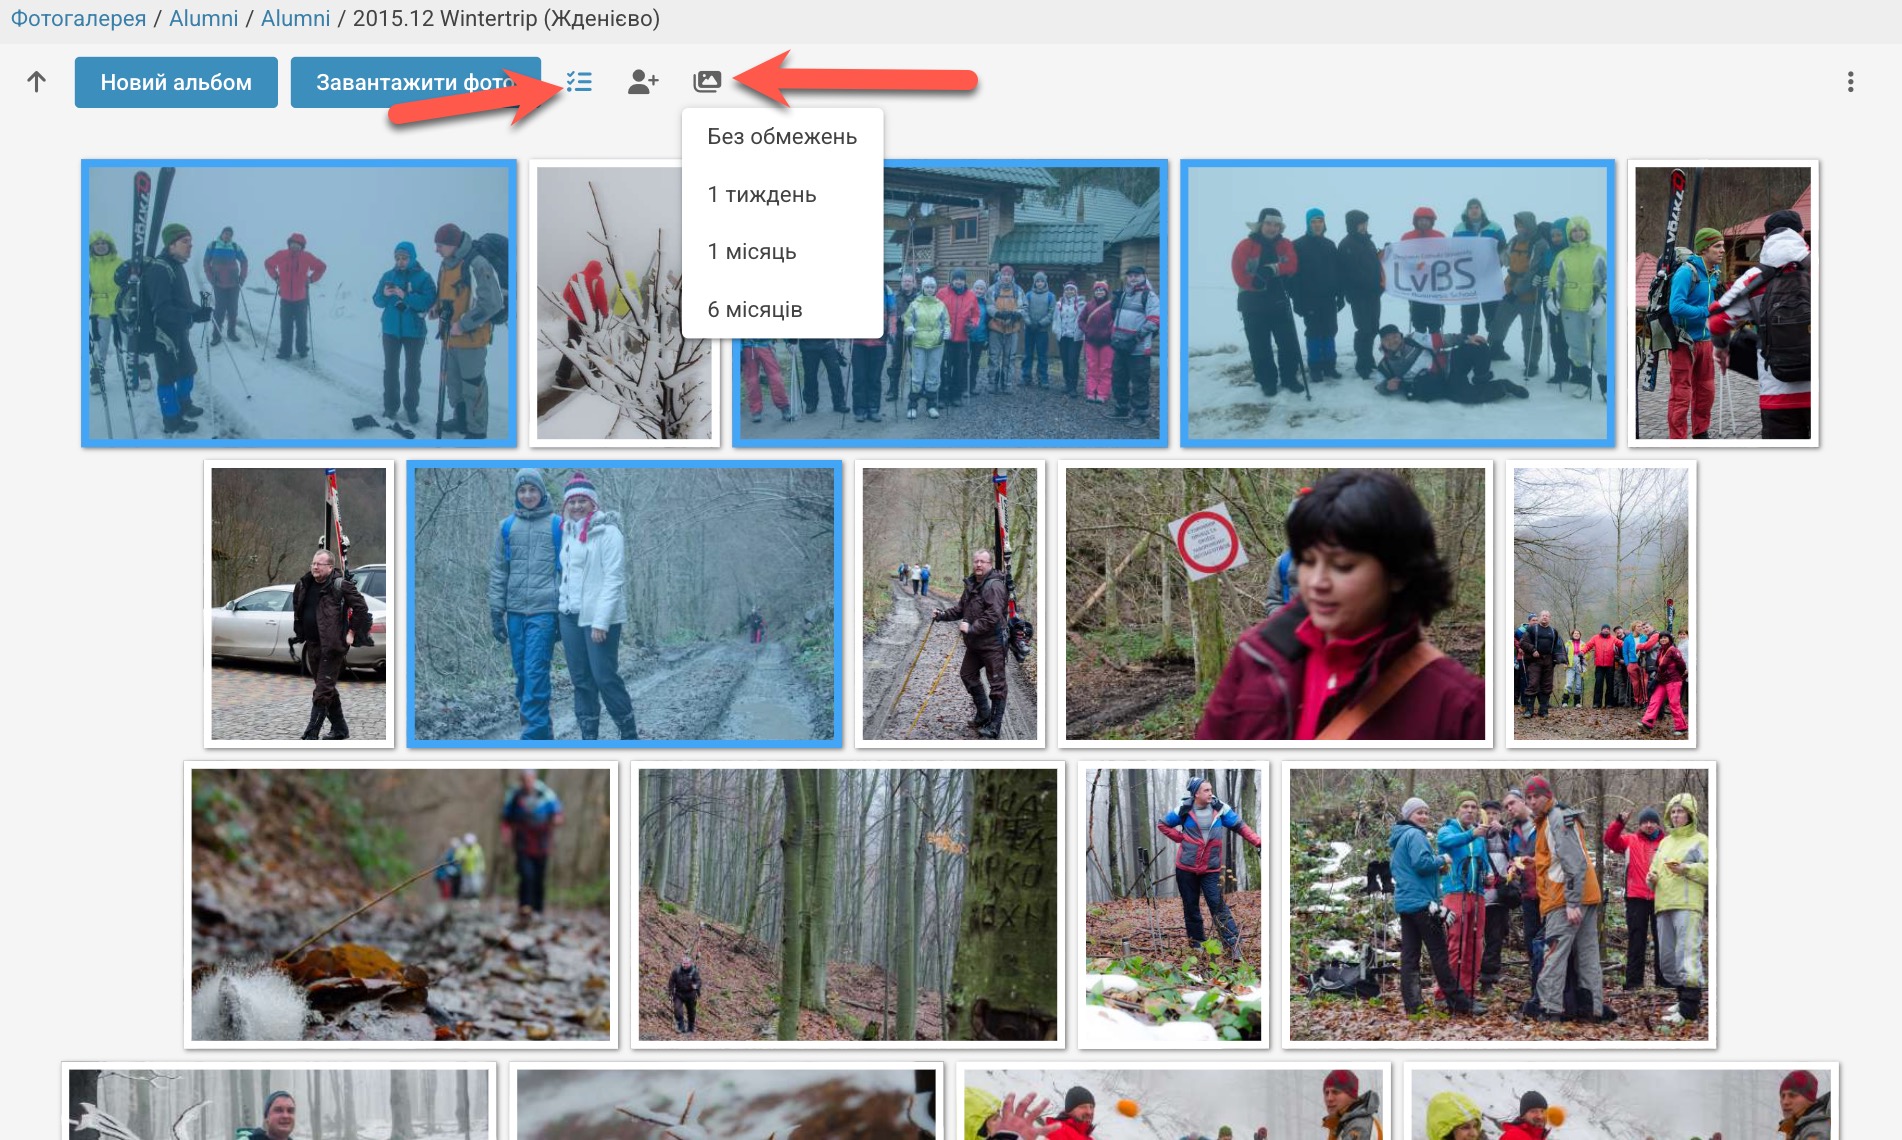This screenshot has width=1902, height=1140.
Task: Open the Фотогалерея breadcrumb link
Action: point(78,18)
